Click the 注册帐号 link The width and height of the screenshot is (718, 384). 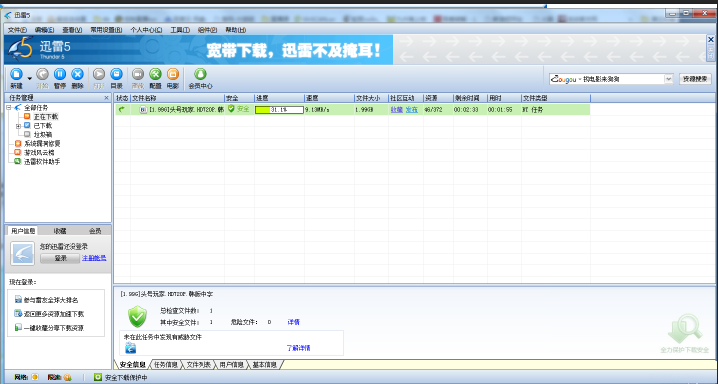94,258
